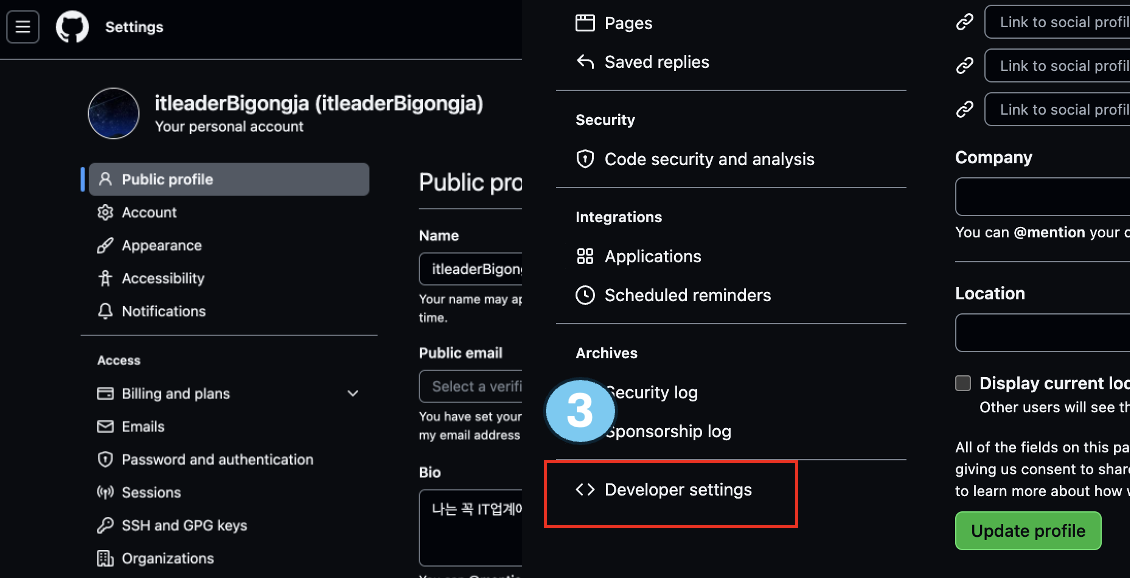Click the Organizations building icon

click(x=105, y=559)
